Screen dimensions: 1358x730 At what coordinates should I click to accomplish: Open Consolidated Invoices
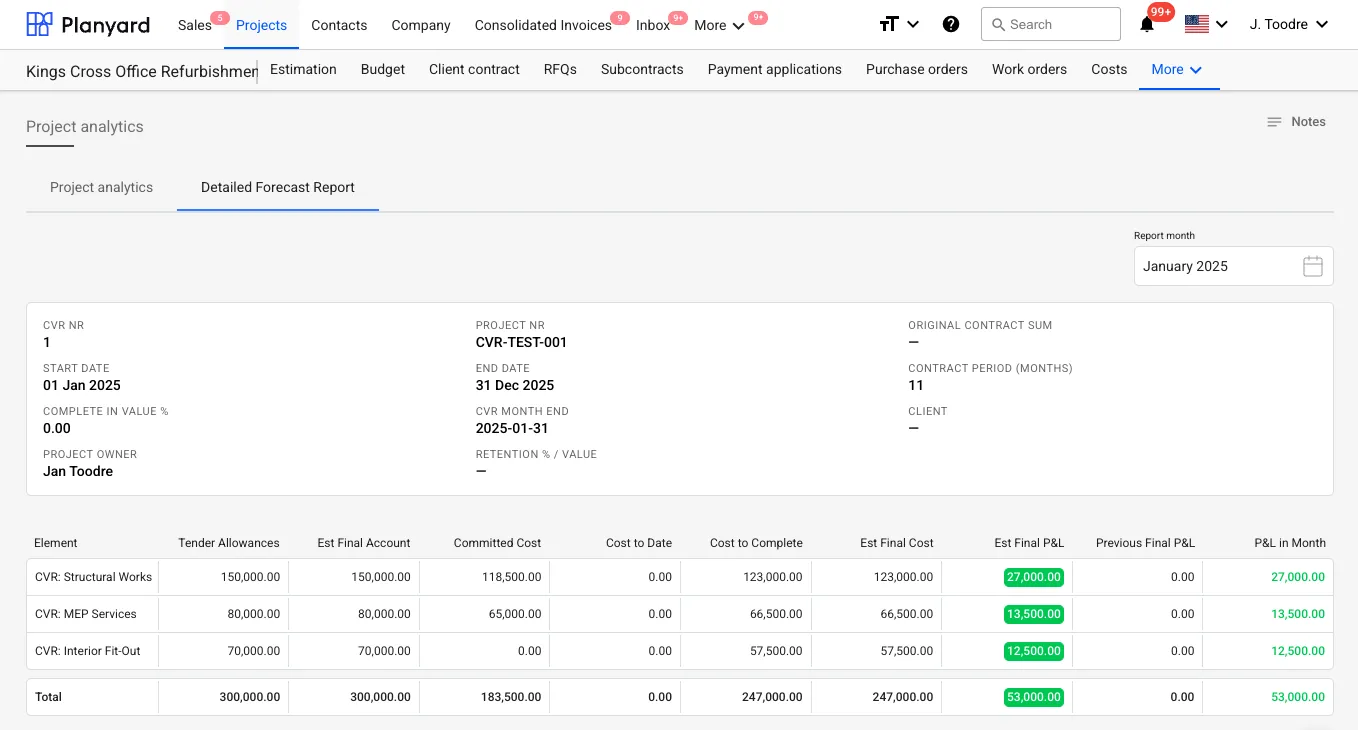pos(542,26)
